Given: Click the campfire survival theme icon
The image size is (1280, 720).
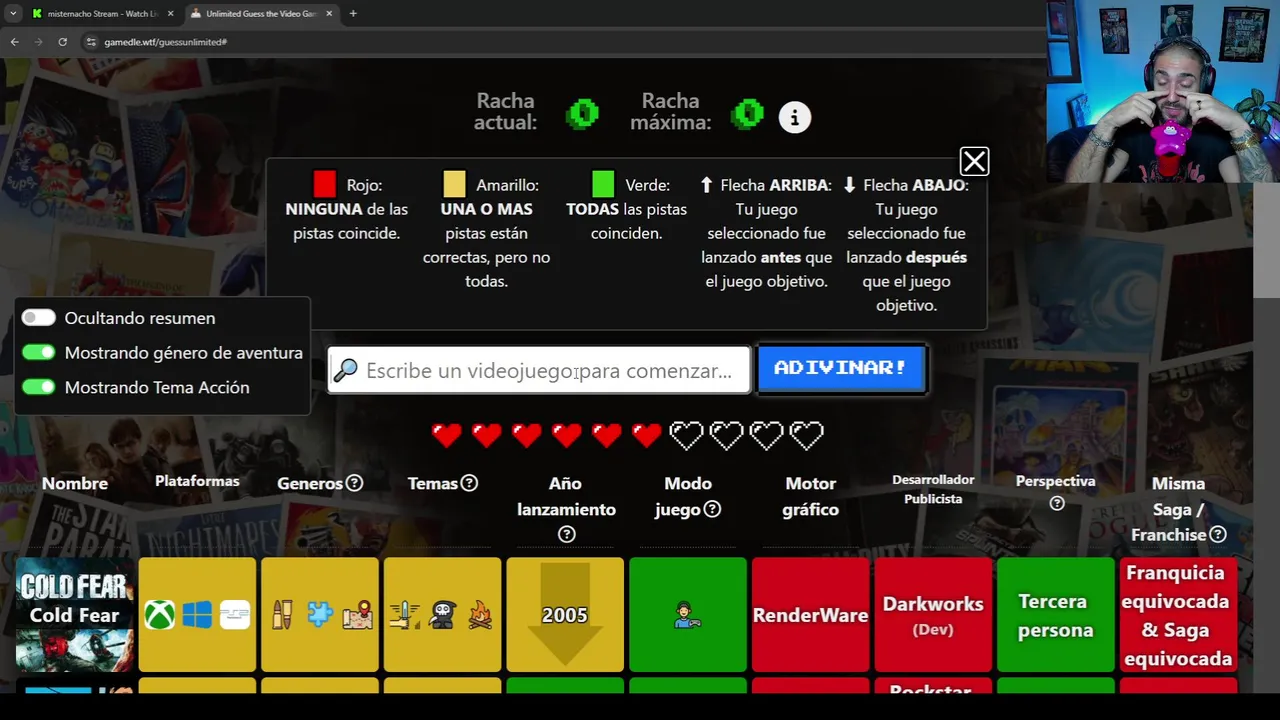Looking at the screenshot, I should [480, 615].
